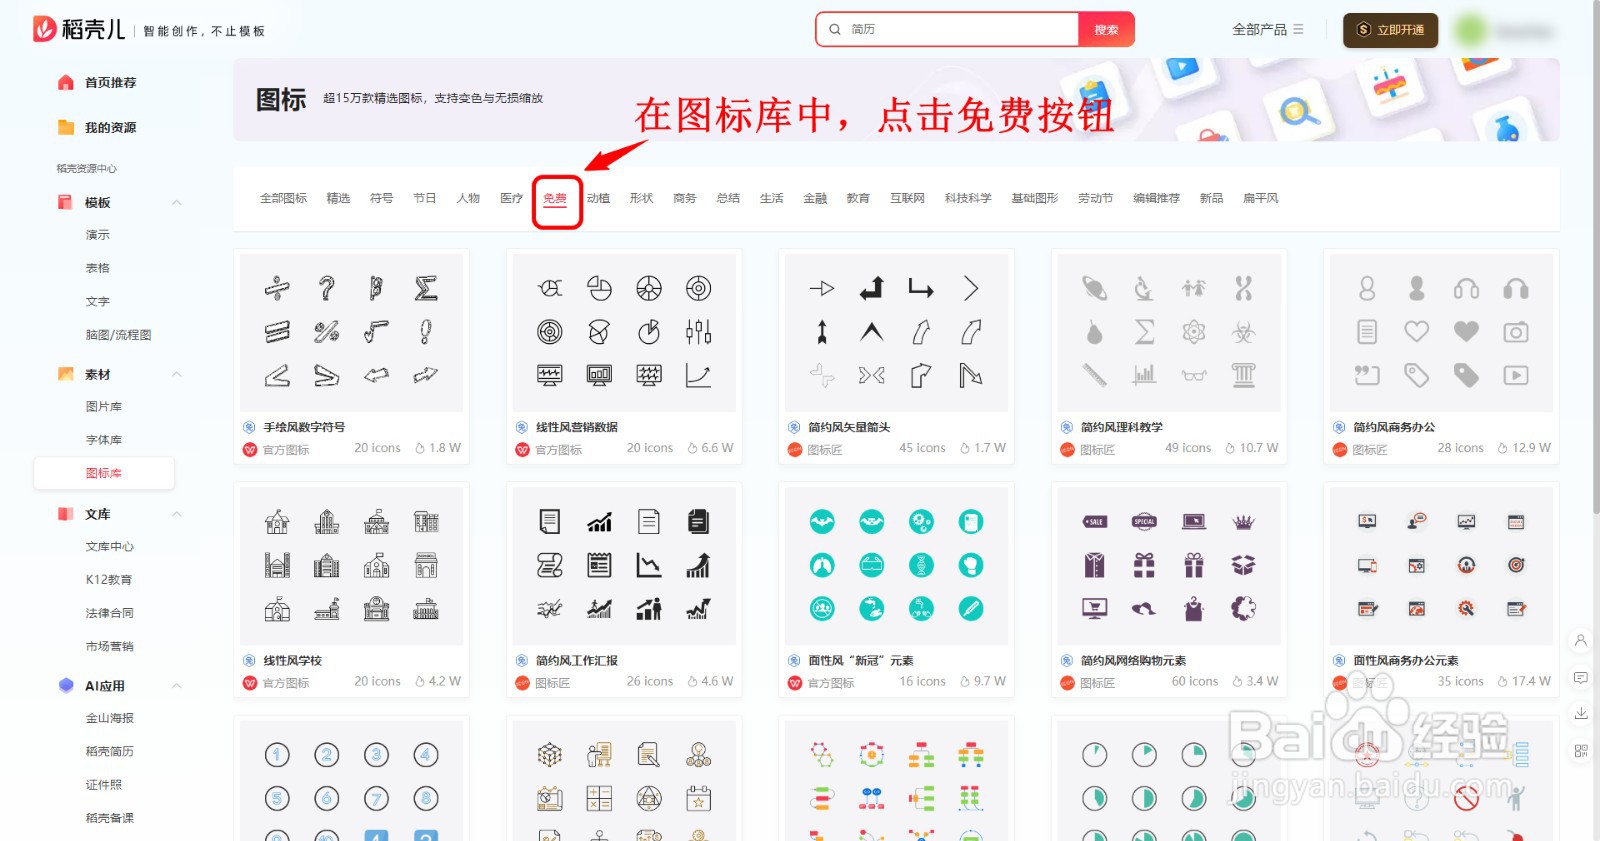Click 官方图标 author under 线性风营销数据
Image resolution: width=1600 pixels, height=841 pixels.
558,450
